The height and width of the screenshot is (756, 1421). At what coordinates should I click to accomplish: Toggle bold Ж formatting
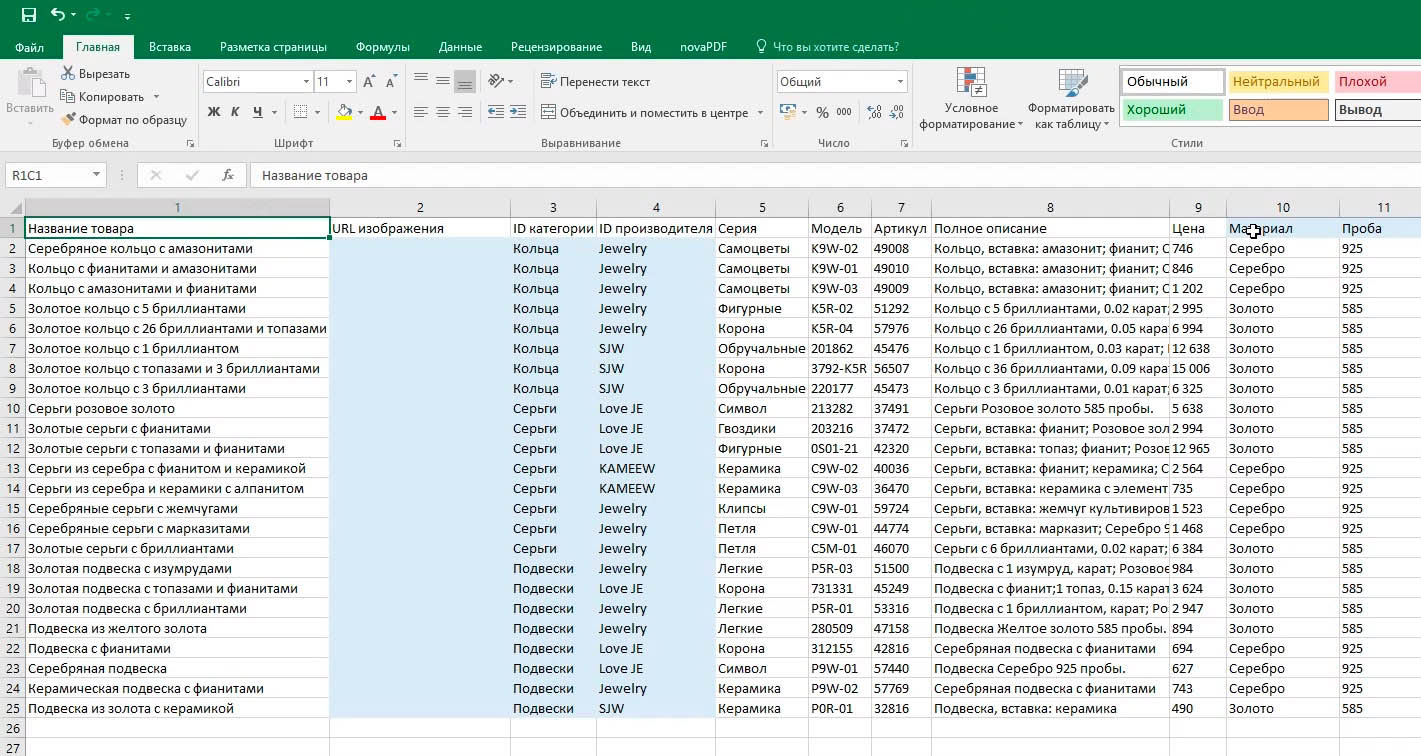(214, 112)
